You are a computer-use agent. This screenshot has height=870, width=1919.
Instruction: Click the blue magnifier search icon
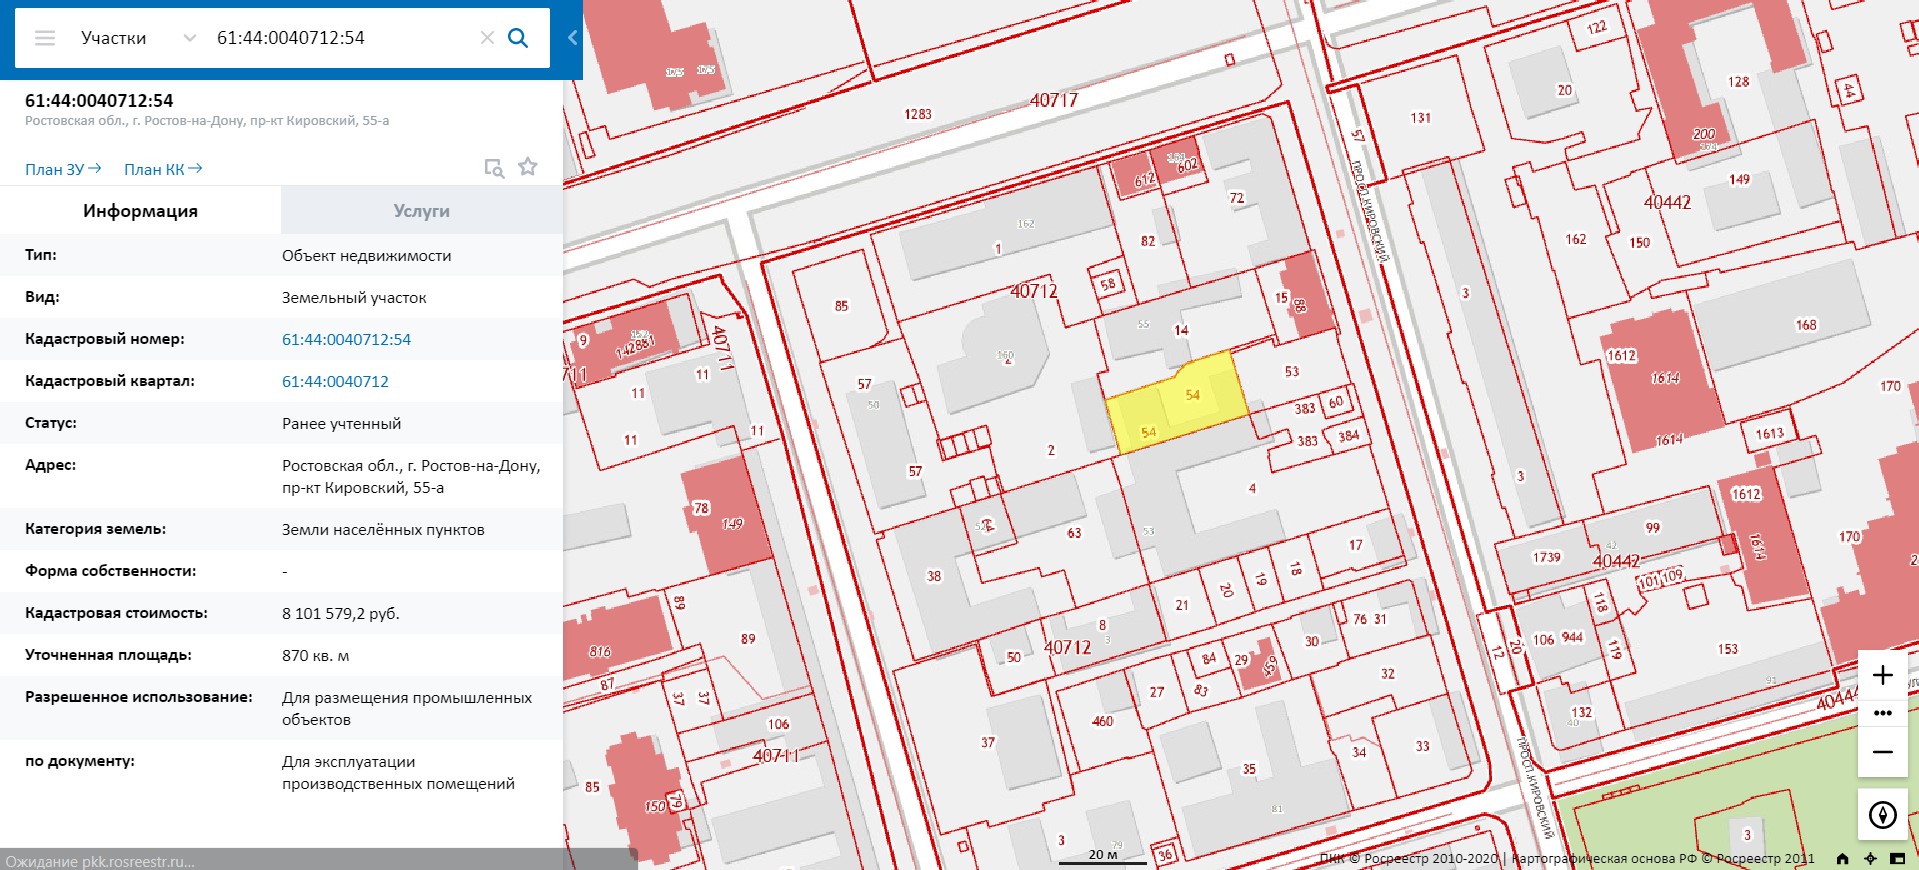[x=518, y=38]
